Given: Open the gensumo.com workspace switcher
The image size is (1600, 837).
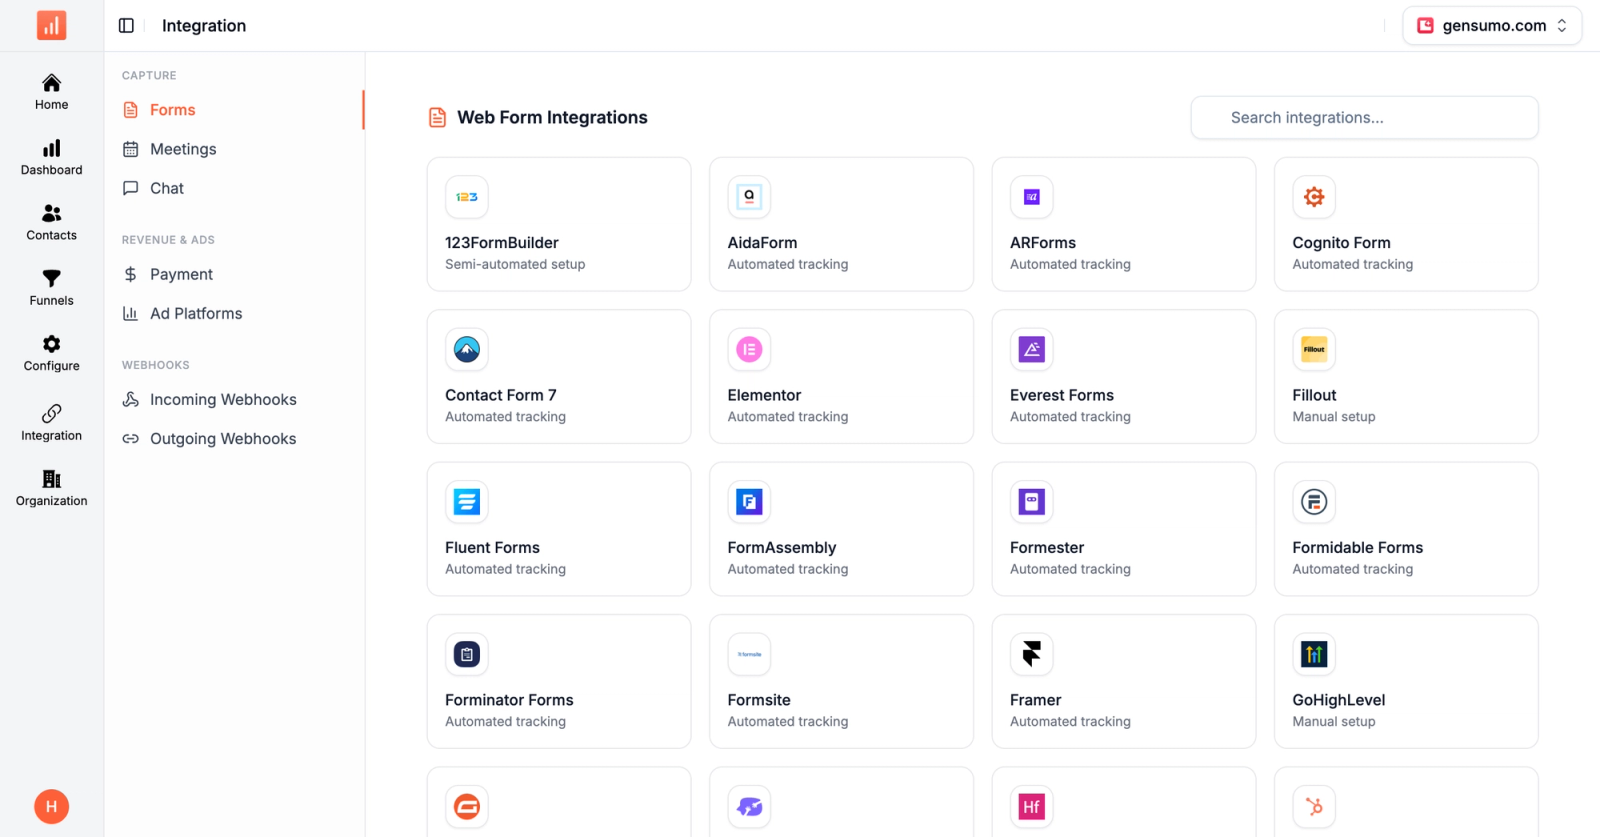Looking at the screenshot, I should click(1492, 26).
